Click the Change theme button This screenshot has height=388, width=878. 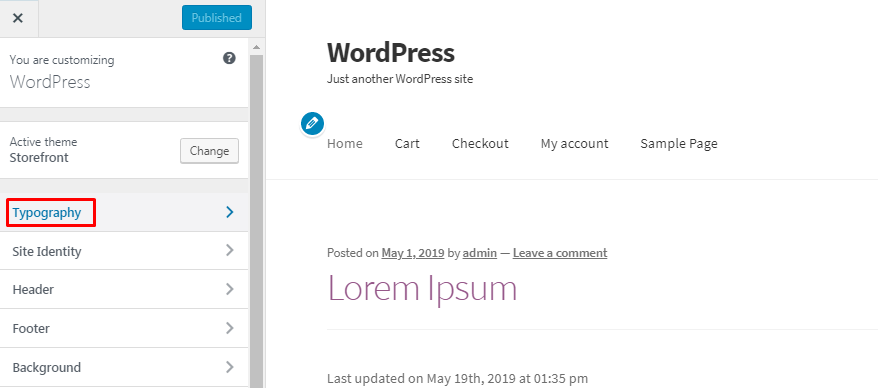(209, 151)
